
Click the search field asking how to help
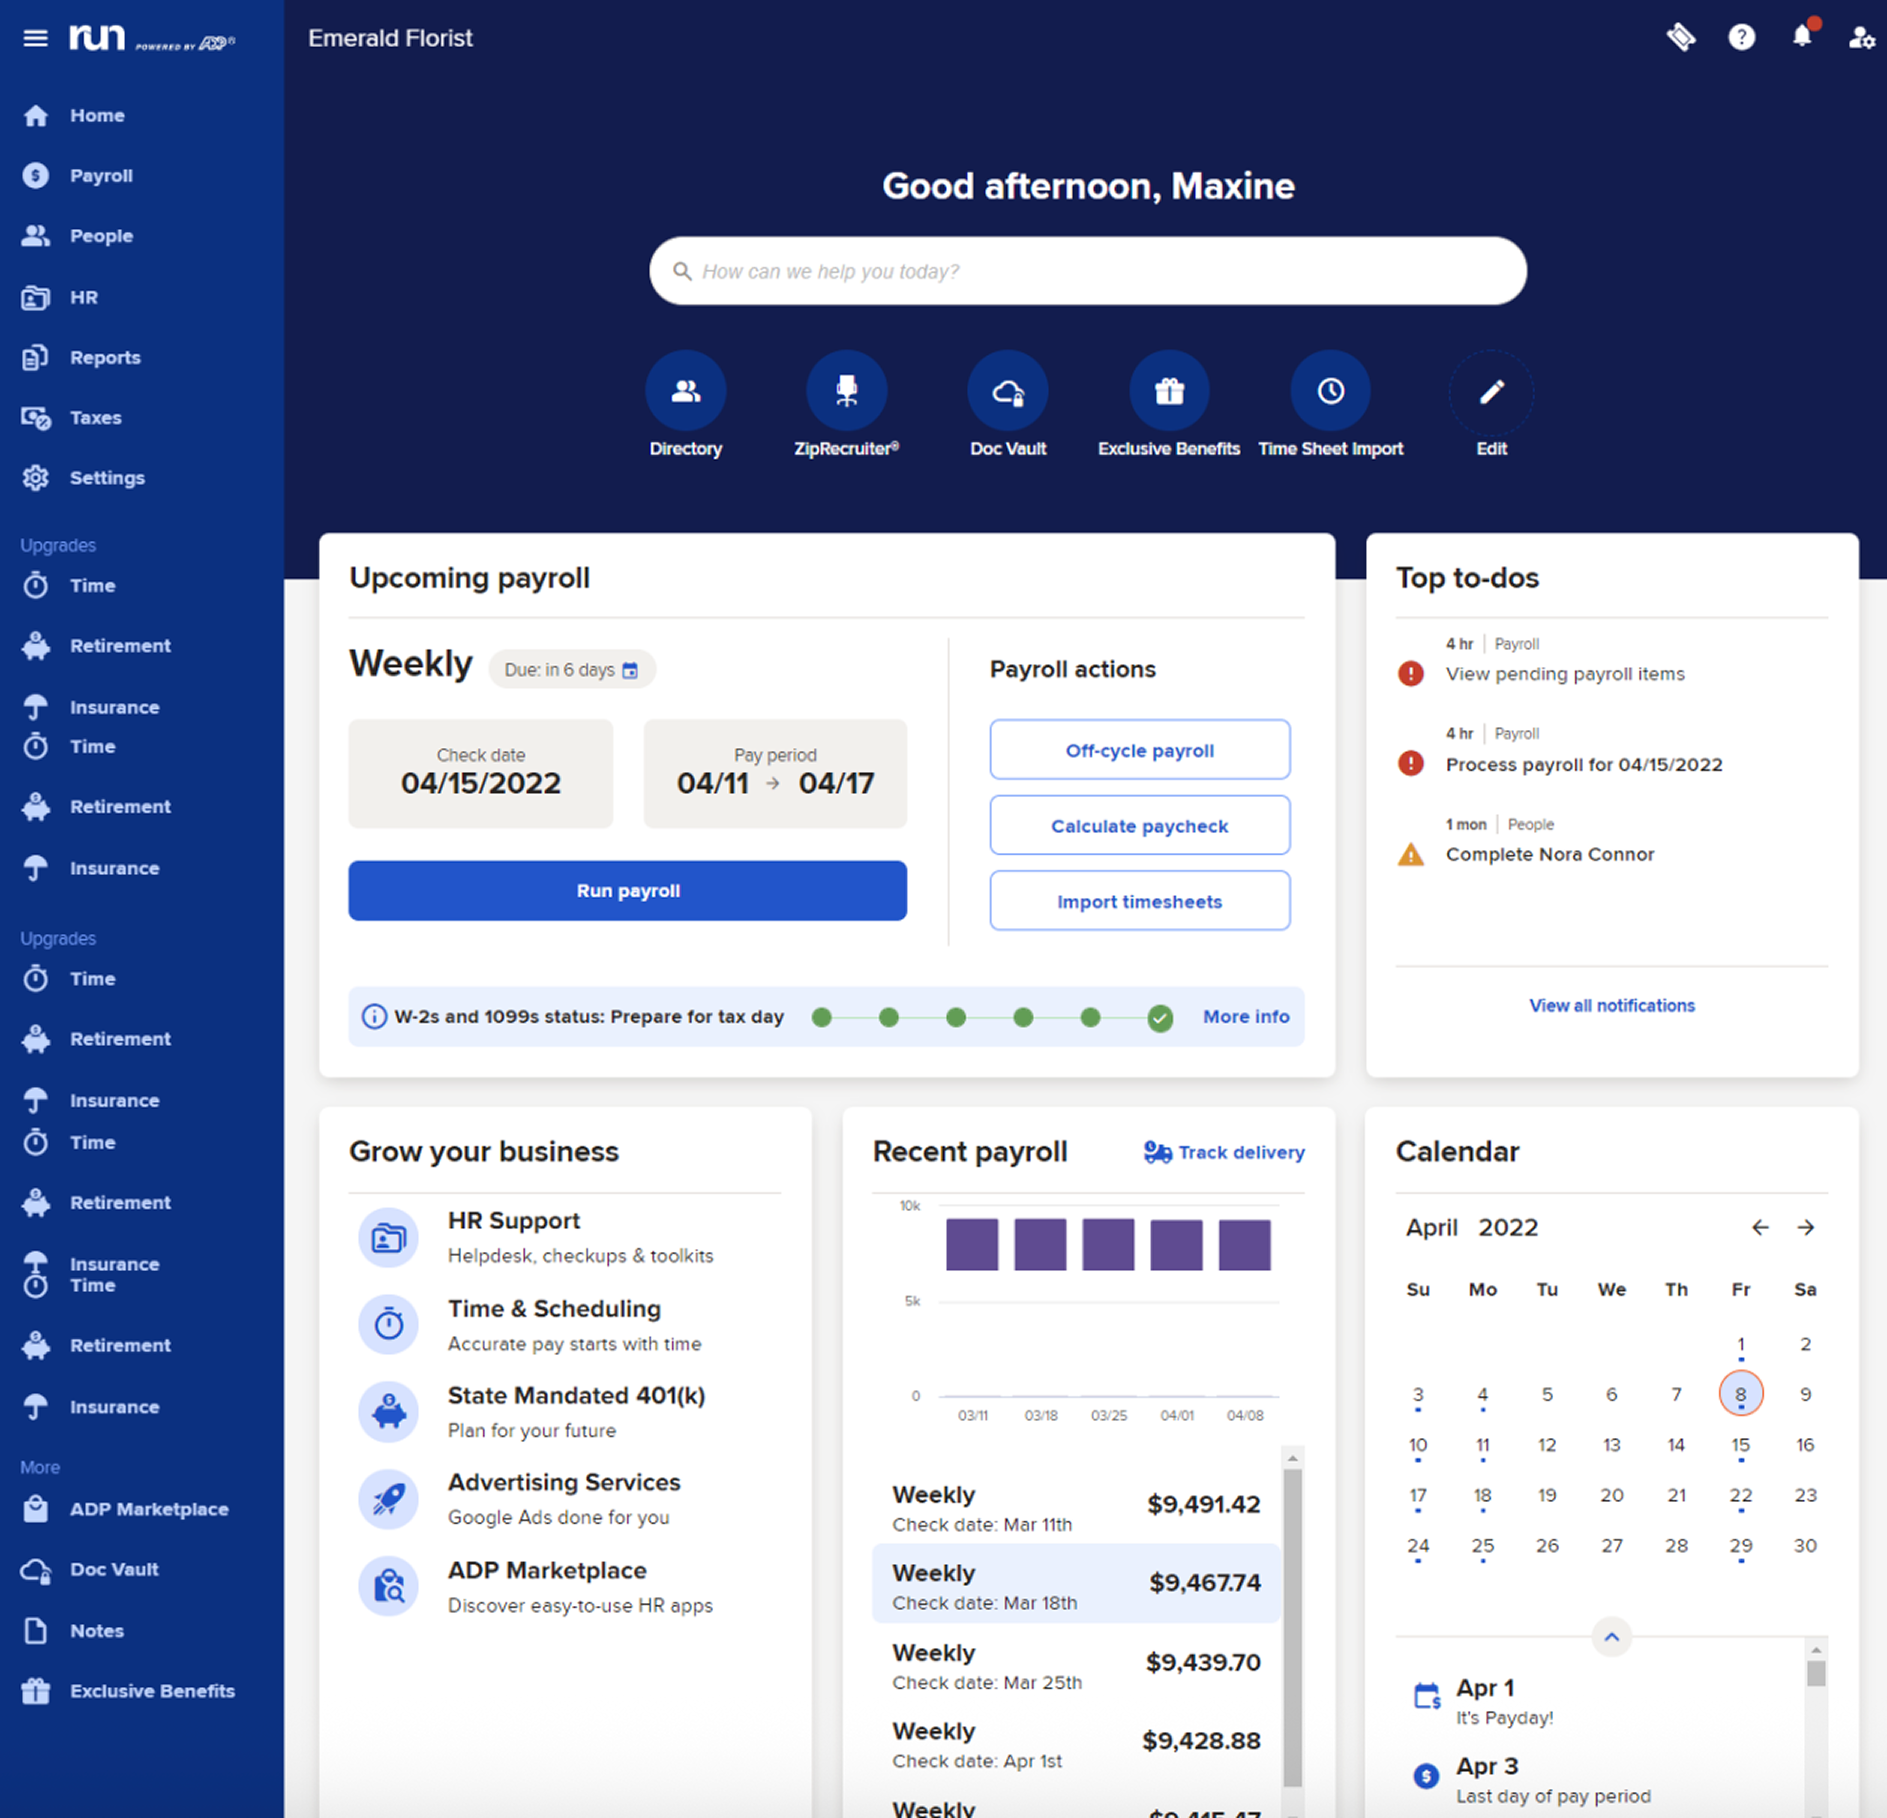(x=1088, y=271)
